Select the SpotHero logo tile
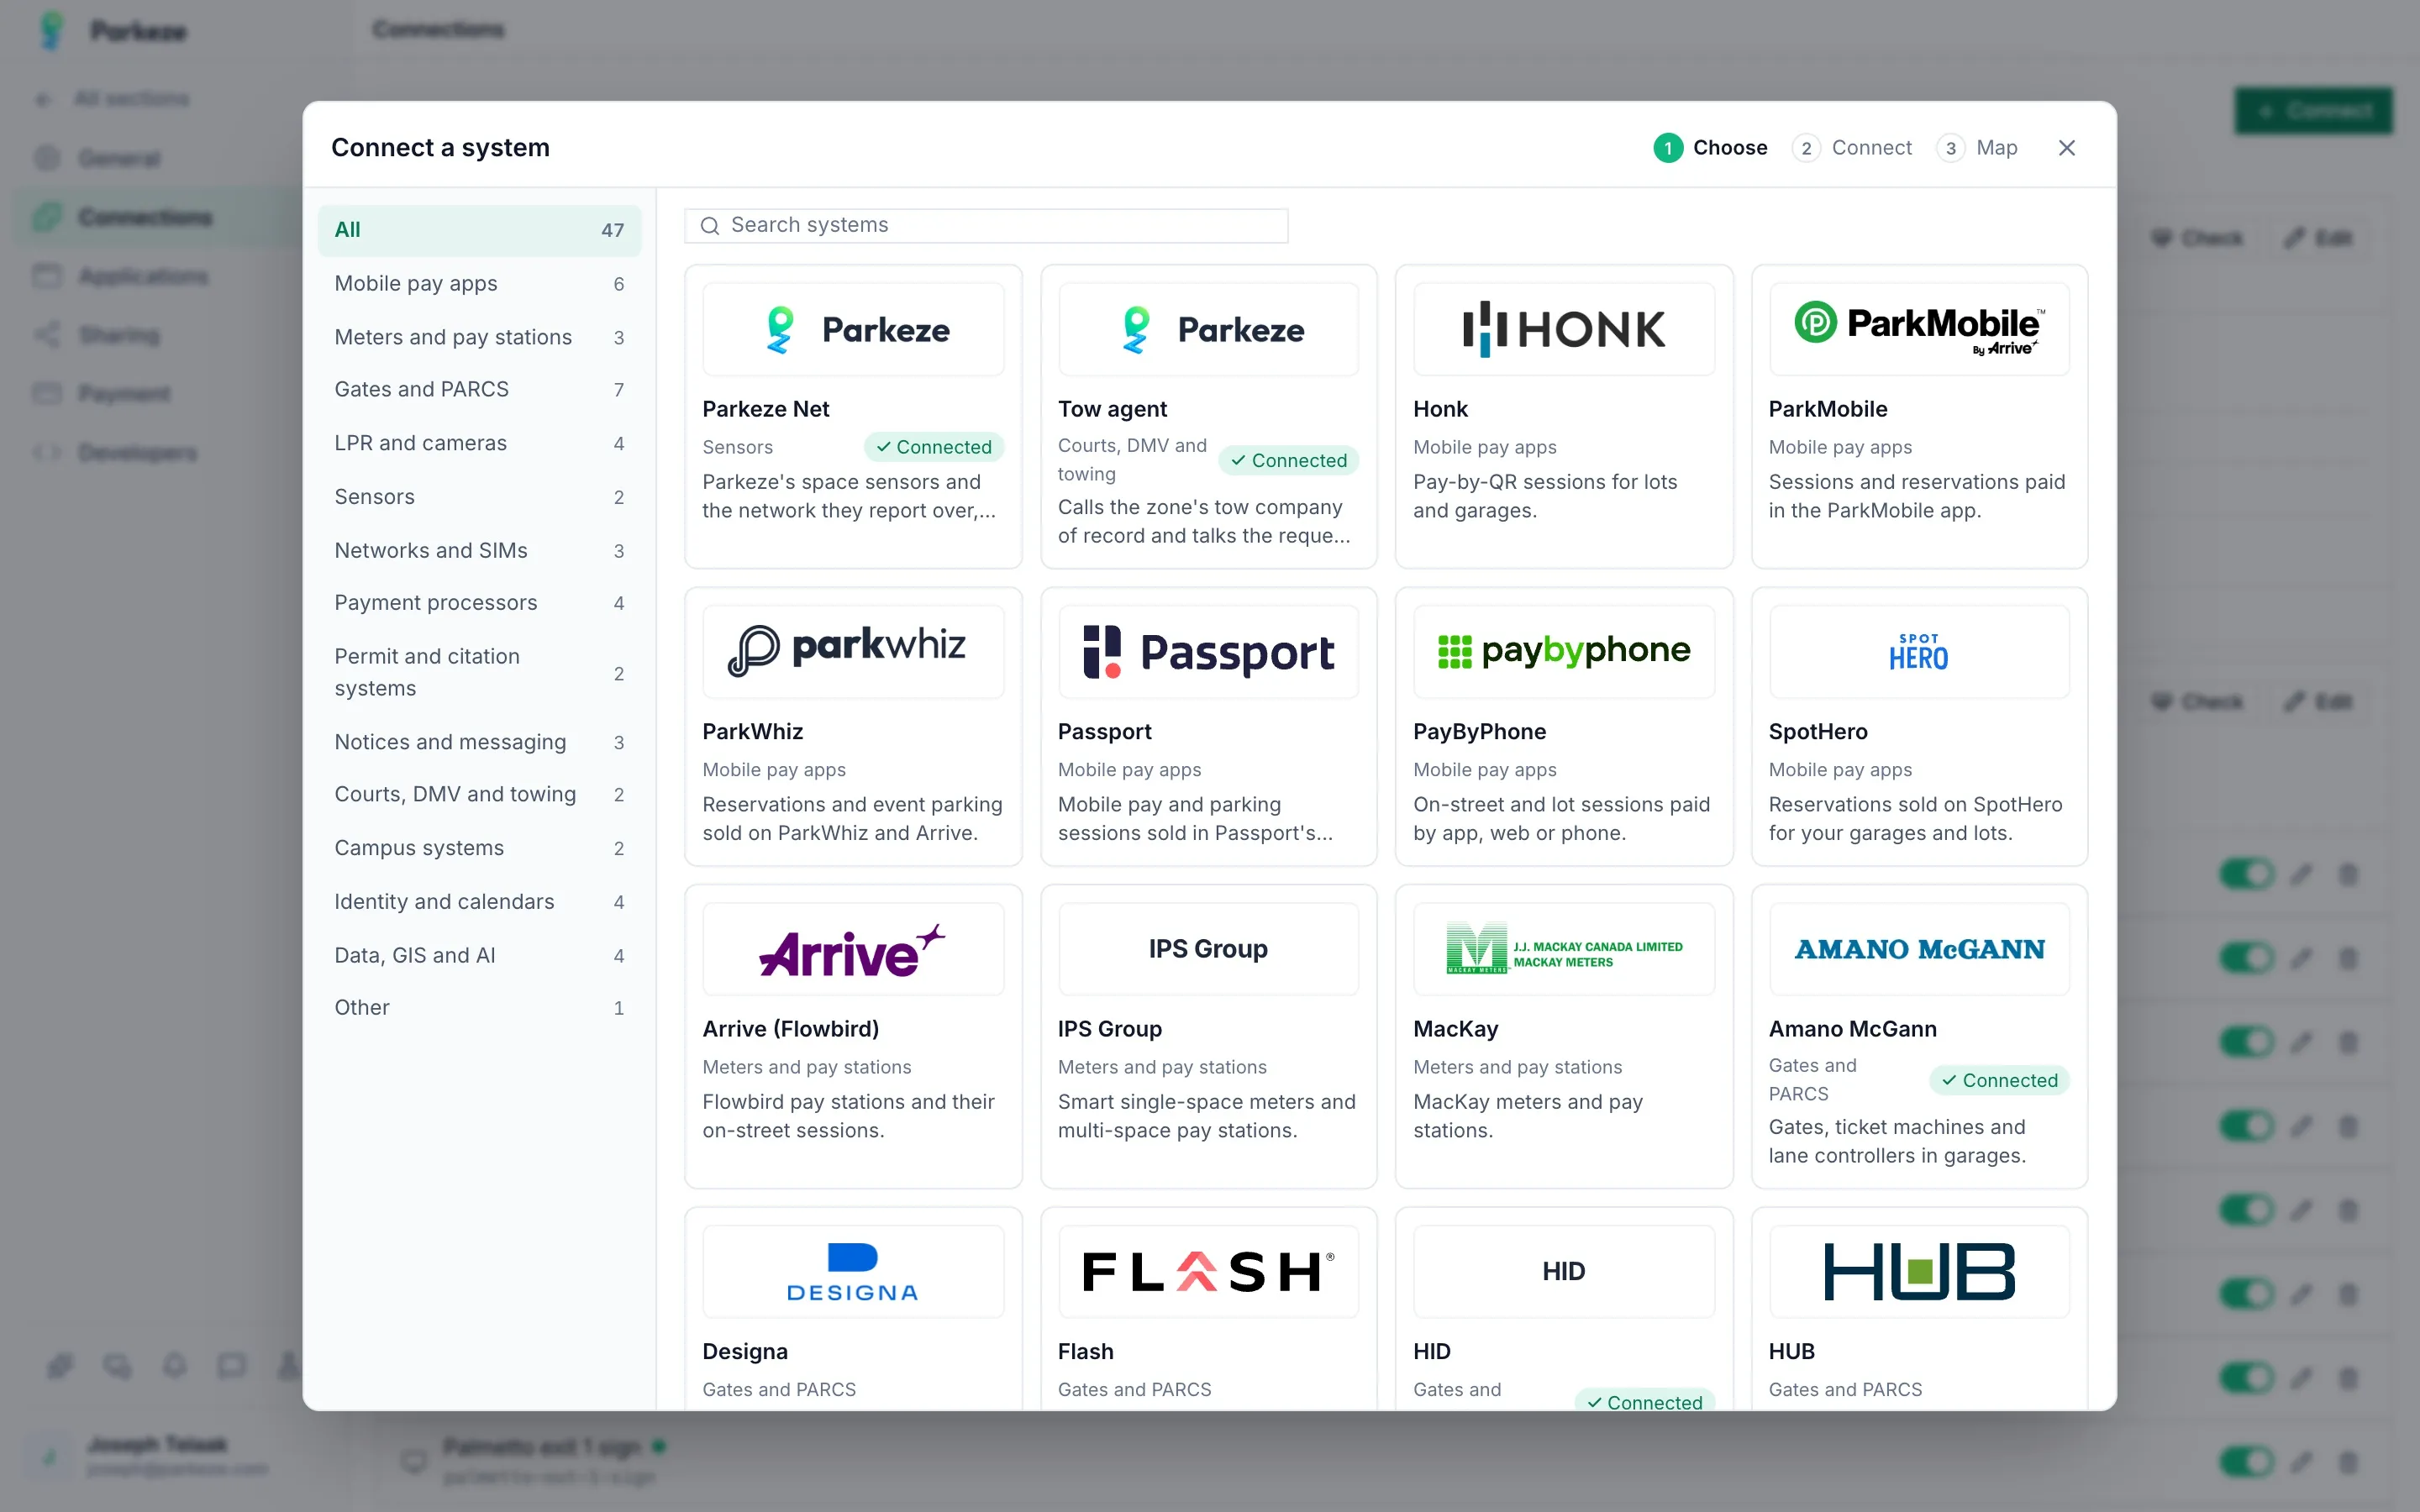The image size is (2420, 1512). pos(1919,651)
